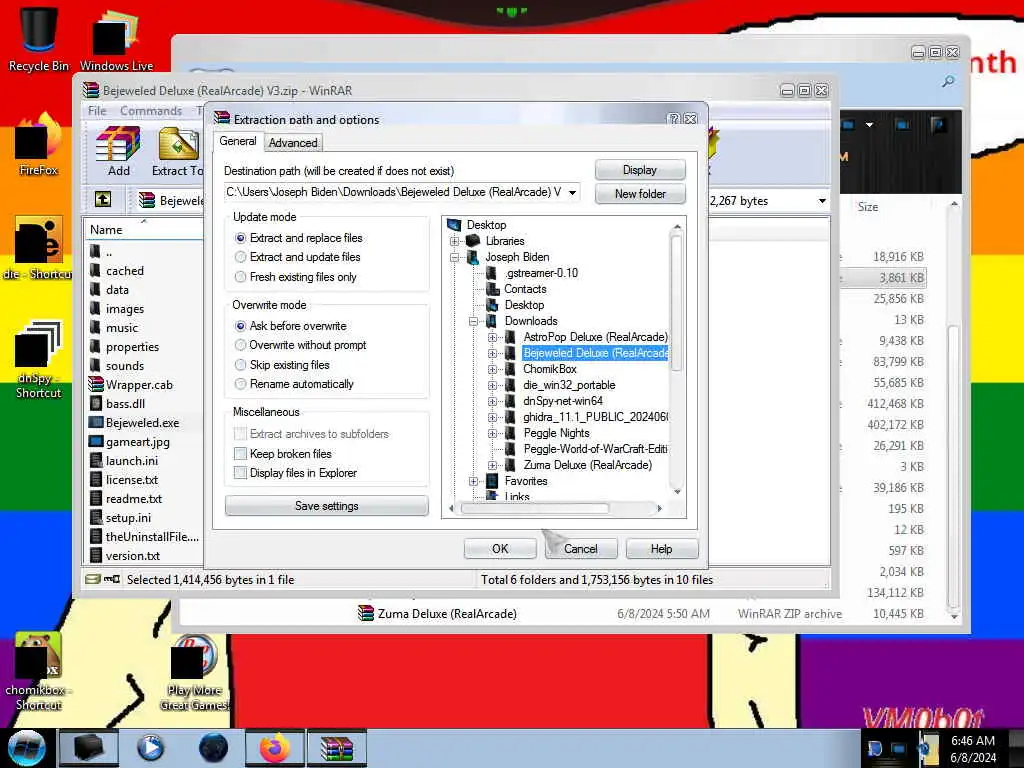Image resolution: width=1024 pixels, height=768 pixels.
Task: Expand the Libraries tree node
Action: [x=455, y=241]
